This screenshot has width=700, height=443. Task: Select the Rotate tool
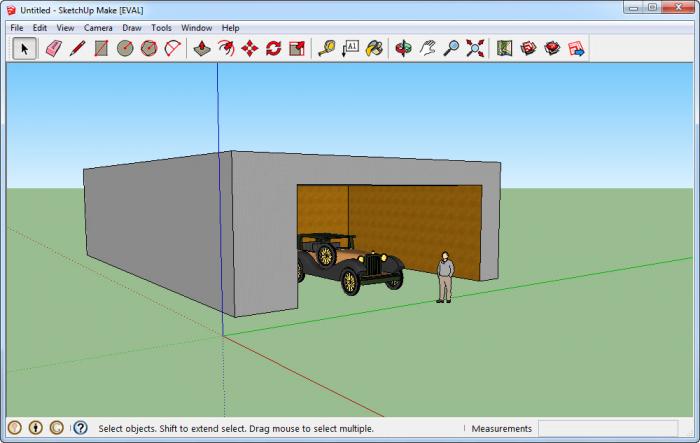tap(273, 48)
